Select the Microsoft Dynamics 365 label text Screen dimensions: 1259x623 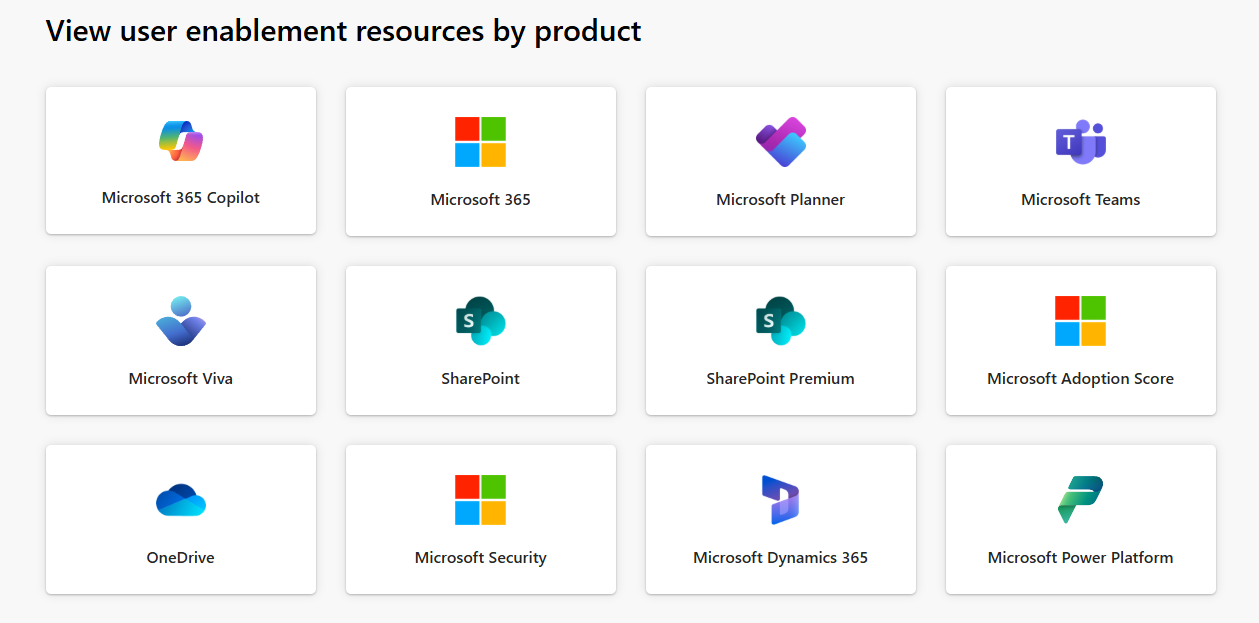pyautogui.click(x=781, y=557)
